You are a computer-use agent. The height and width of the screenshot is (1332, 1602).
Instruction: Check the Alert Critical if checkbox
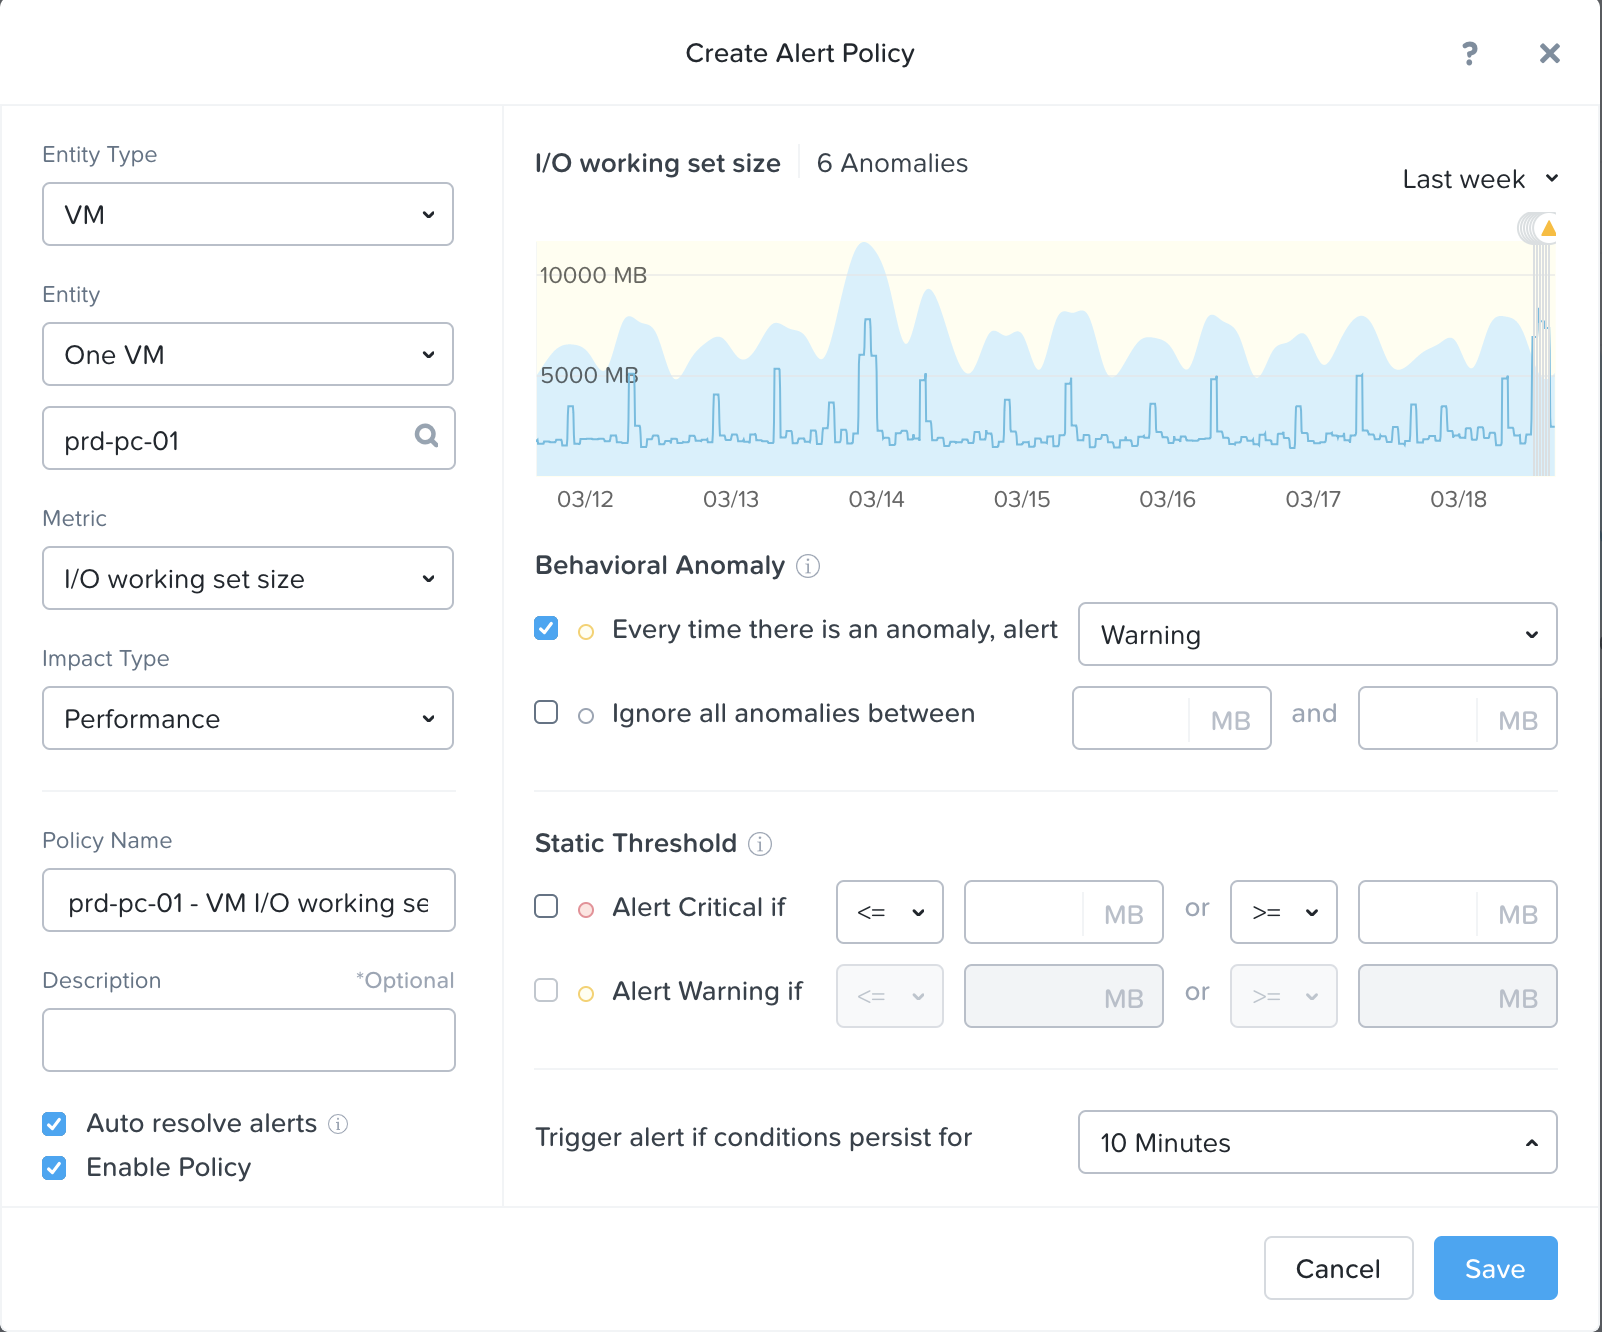click(546, 906)
